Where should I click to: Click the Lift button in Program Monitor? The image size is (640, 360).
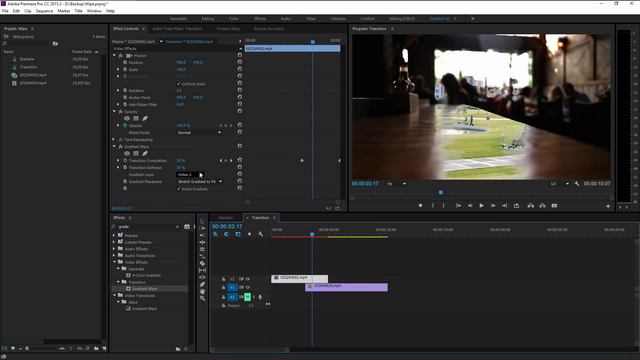531,206
